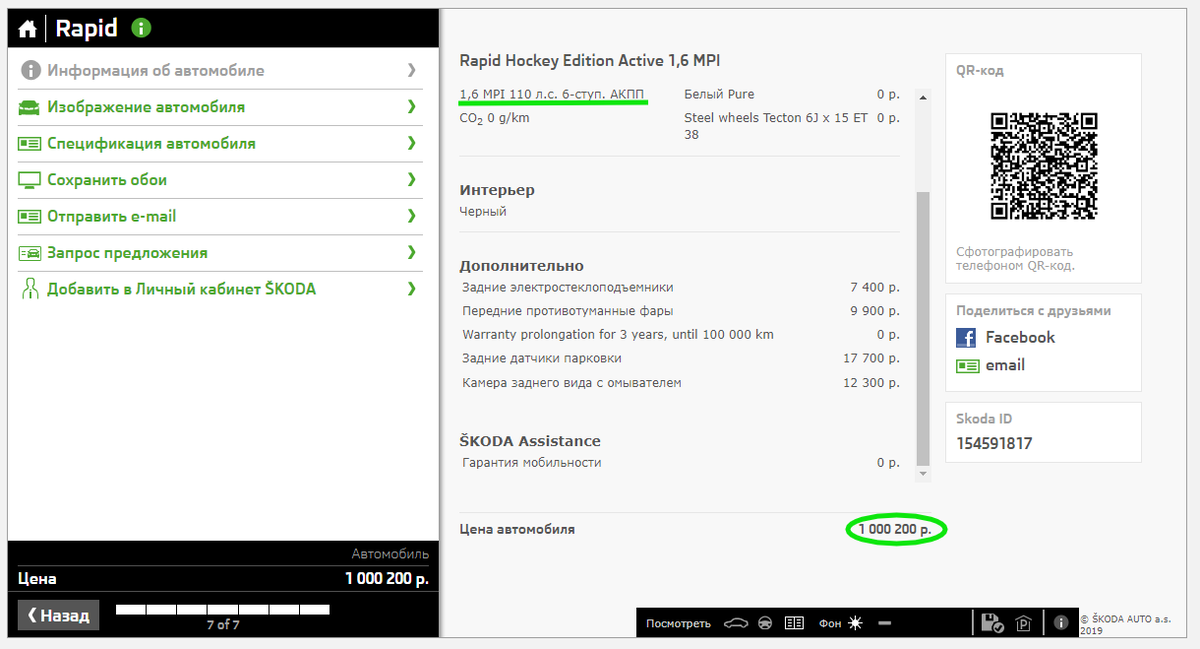1200x649 pixels.
Task: Click the 'Rapid' model title in header
Action: (86, 28)
